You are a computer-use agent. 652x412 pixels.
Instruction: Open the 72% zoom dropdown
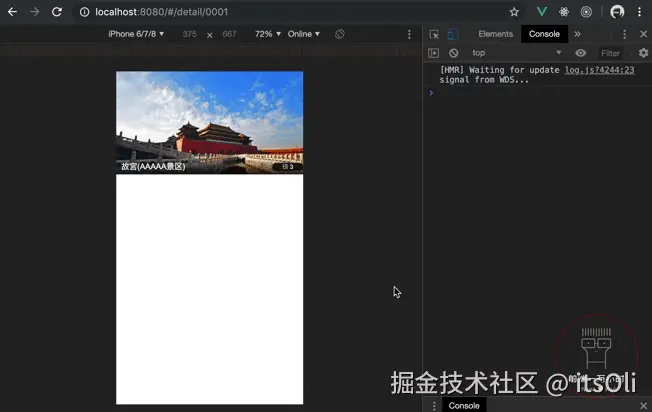point(268,34)
